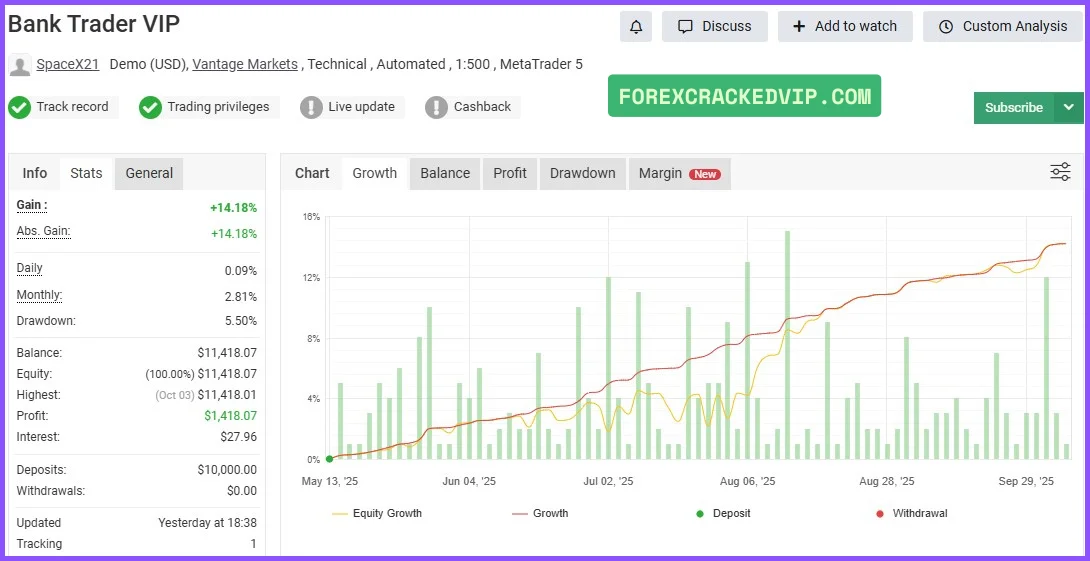Click the Add to watch button

tap(845, 27)
